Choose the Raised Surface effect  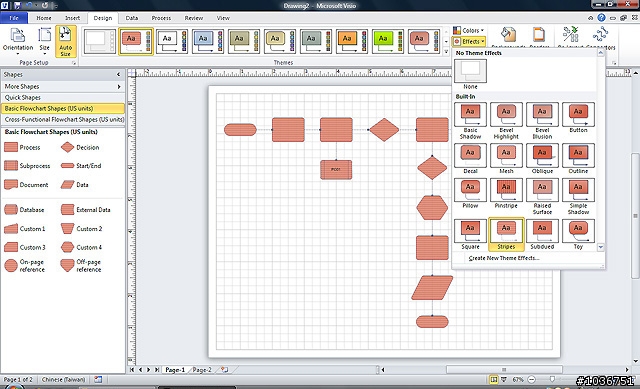pos(542,196)
